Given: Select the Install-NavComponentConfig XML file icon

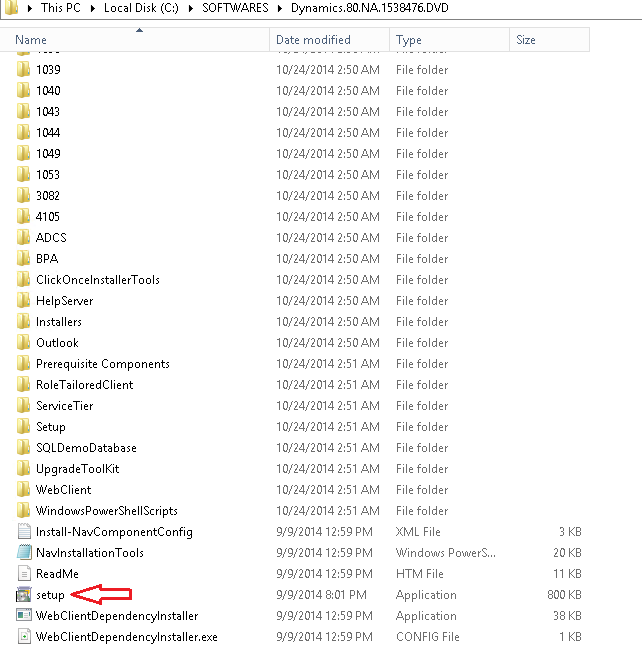Looking at the screenshot, I should coord(24,532).
